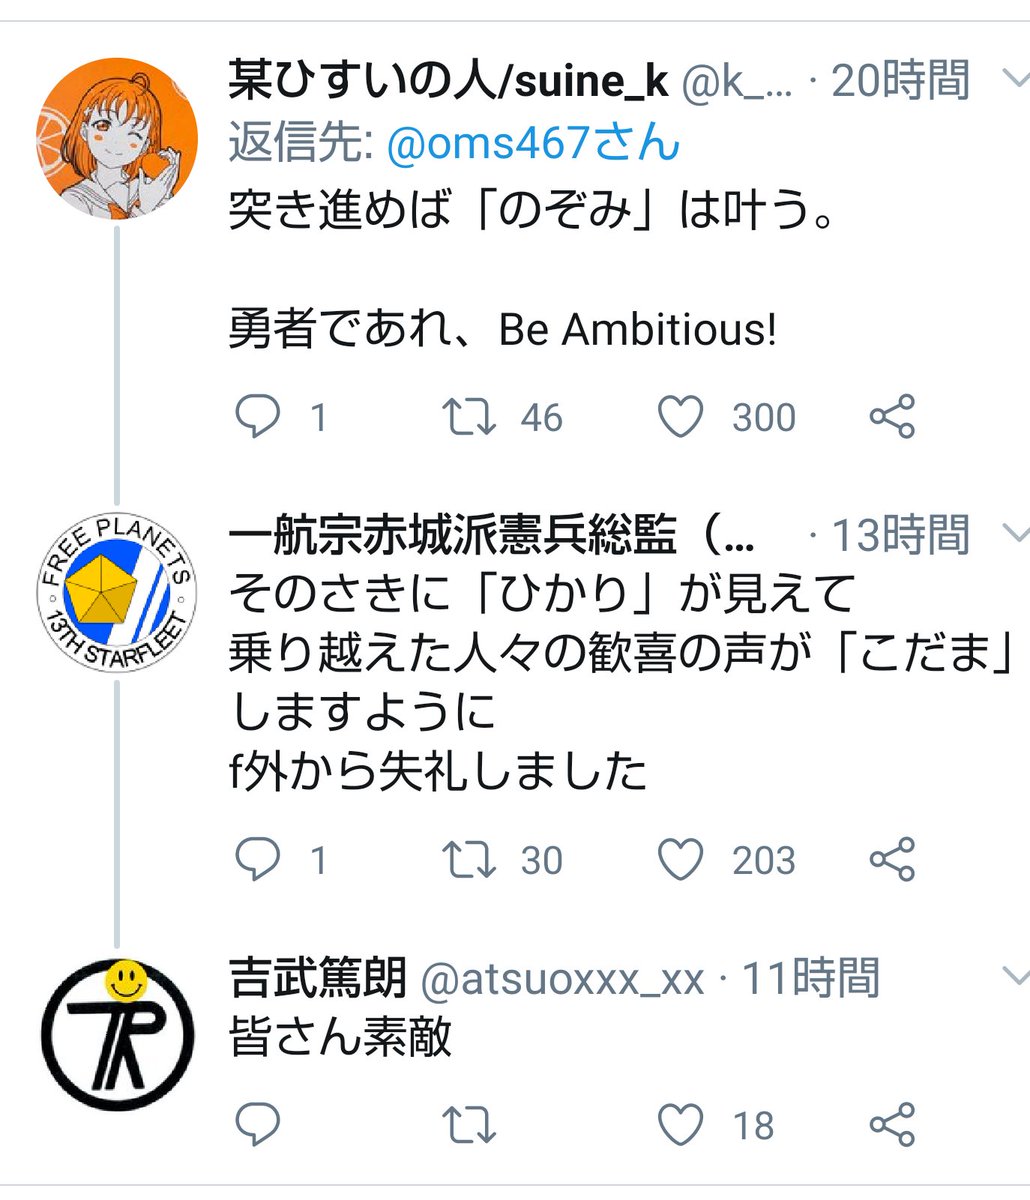The width and height of the screenshot is (1030, 1200).
Task: Reply to the tweet mentioning ひかり
Action: pyautogui.click(x=257, y=860)
